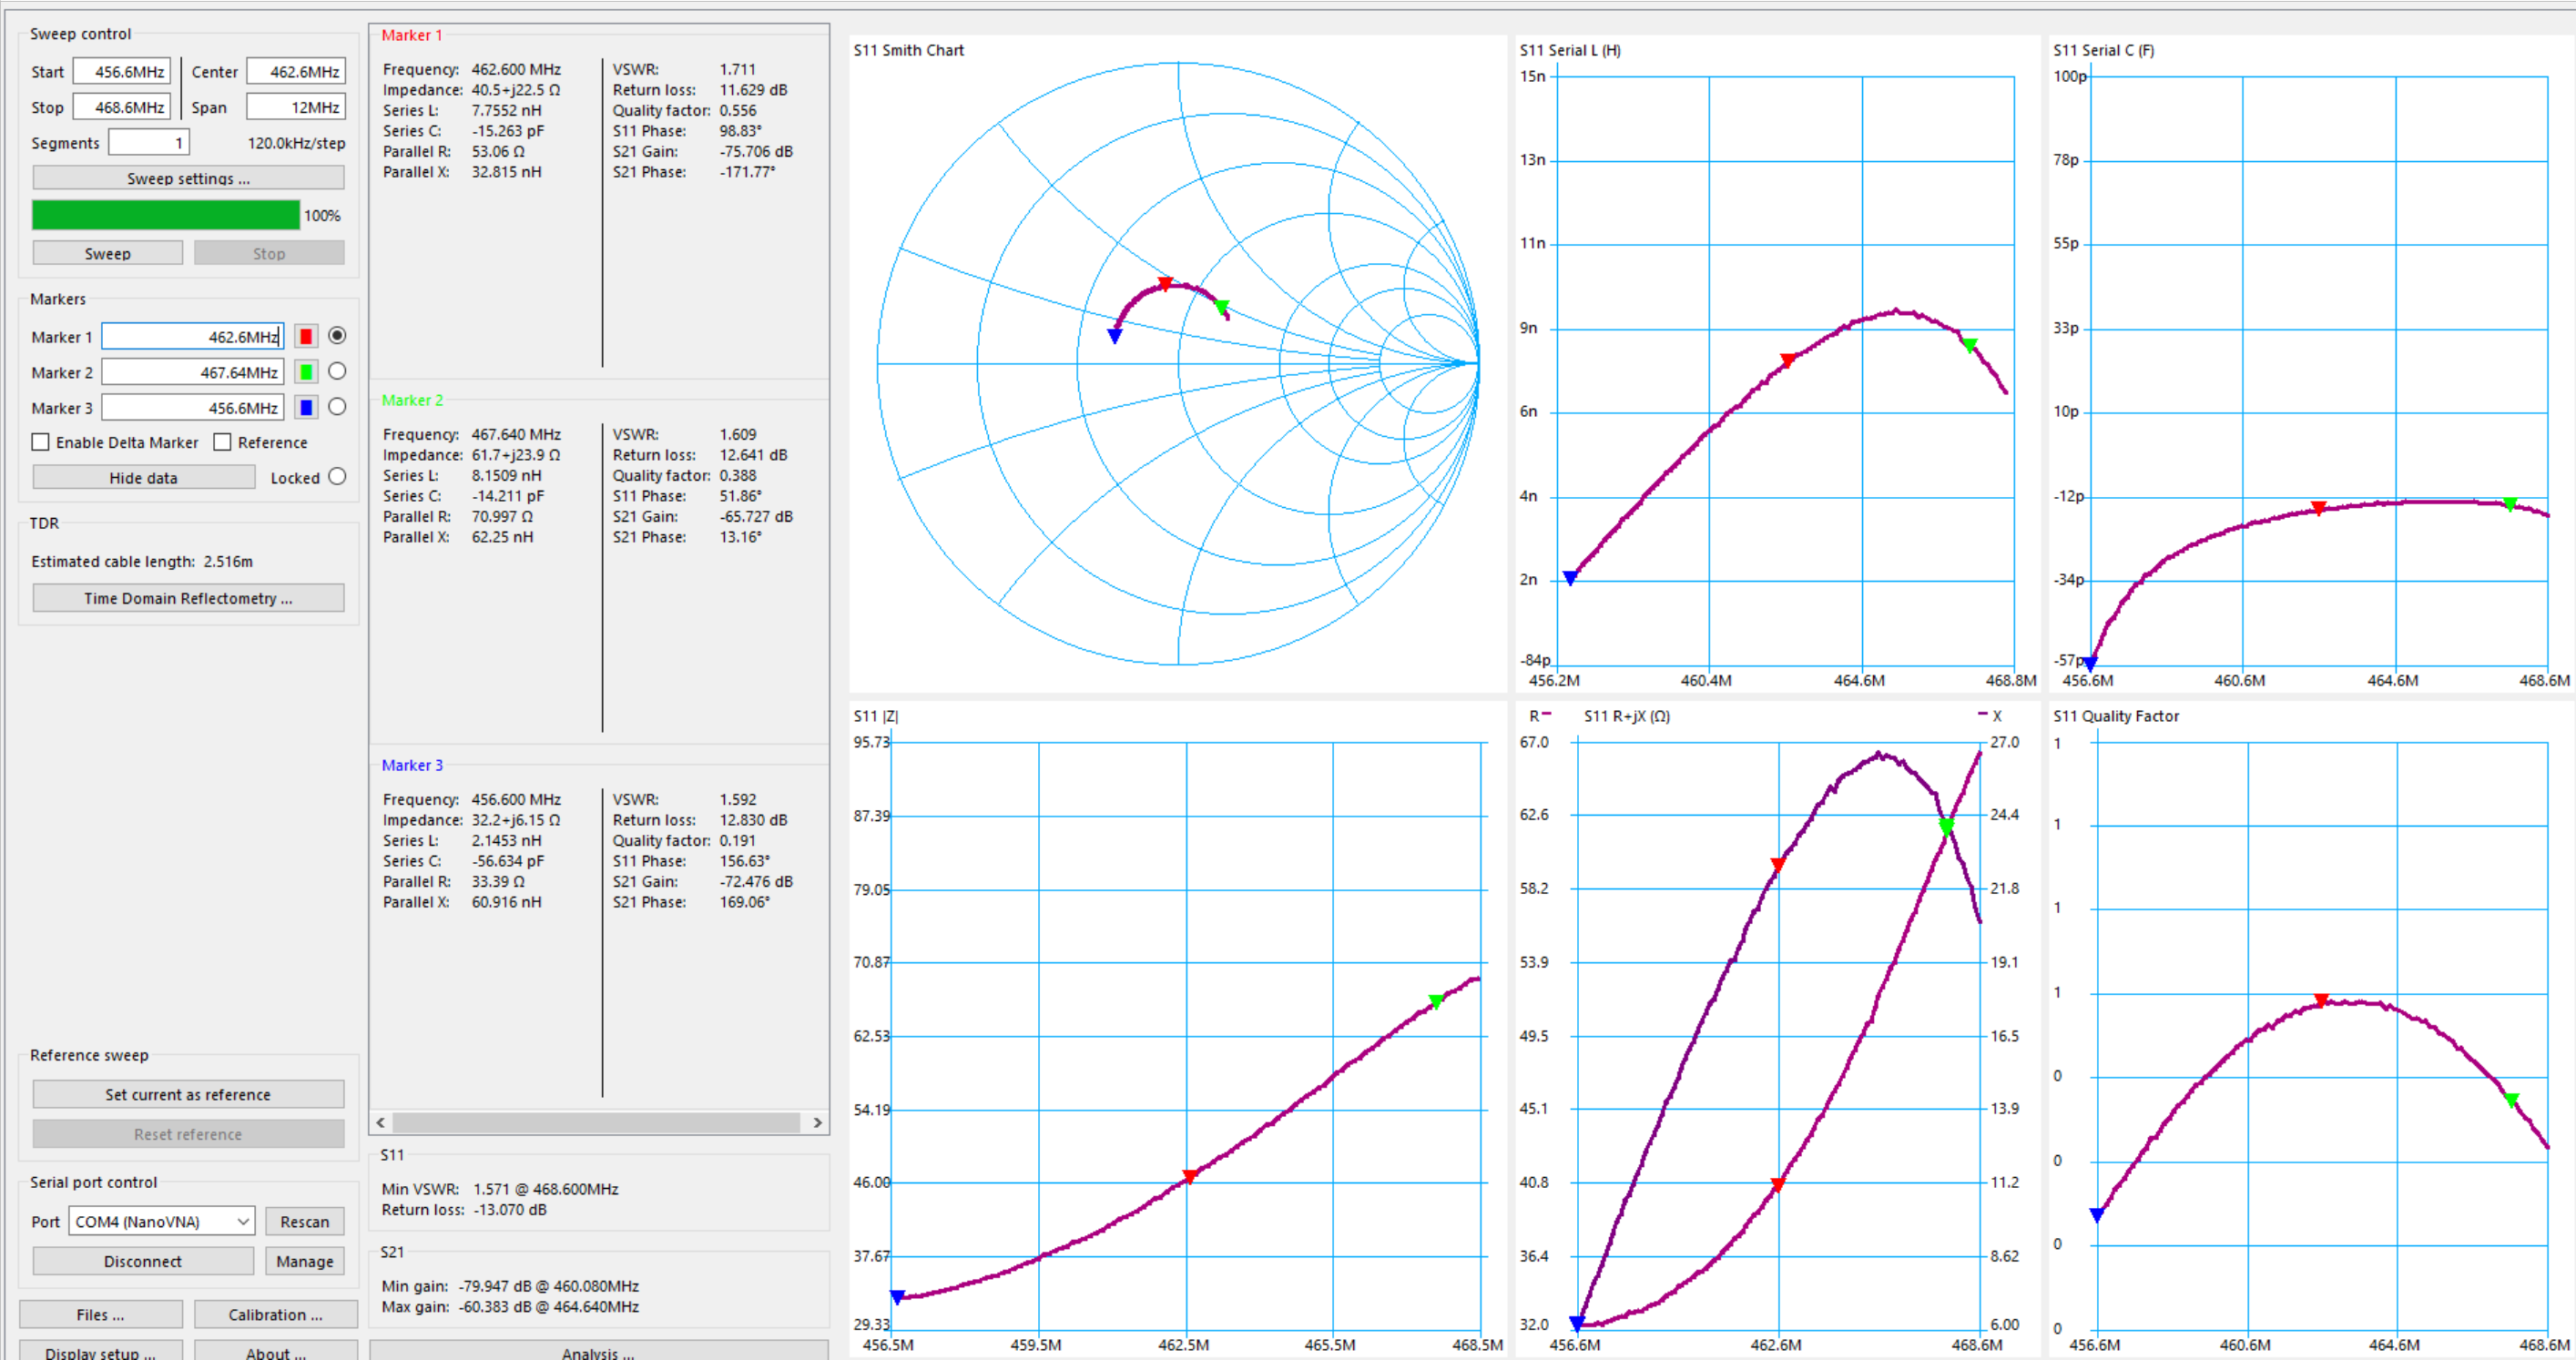Screen dimensions: 2576x1360
Task: Click blue marker on Smith Chart
Action: point(1115,336)
